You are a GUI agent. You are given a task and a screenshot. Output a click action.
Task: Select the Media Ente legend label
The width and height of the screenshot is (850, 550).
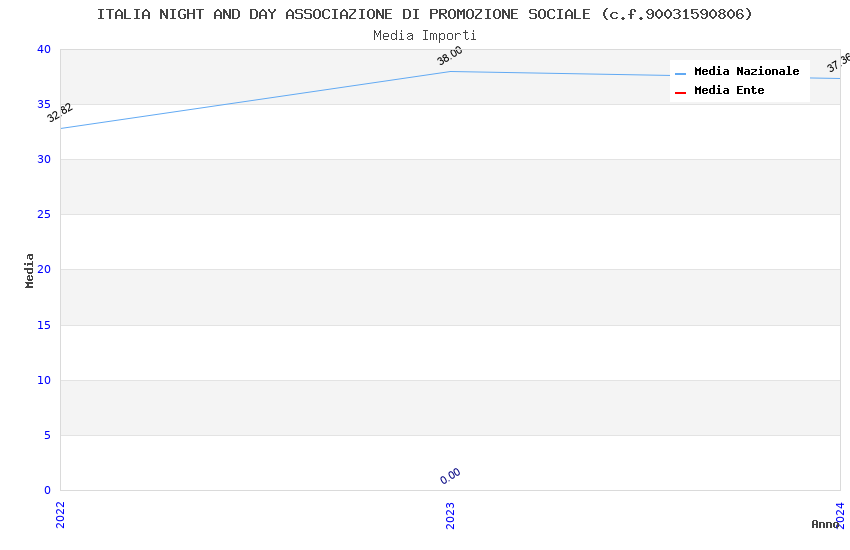729,91
